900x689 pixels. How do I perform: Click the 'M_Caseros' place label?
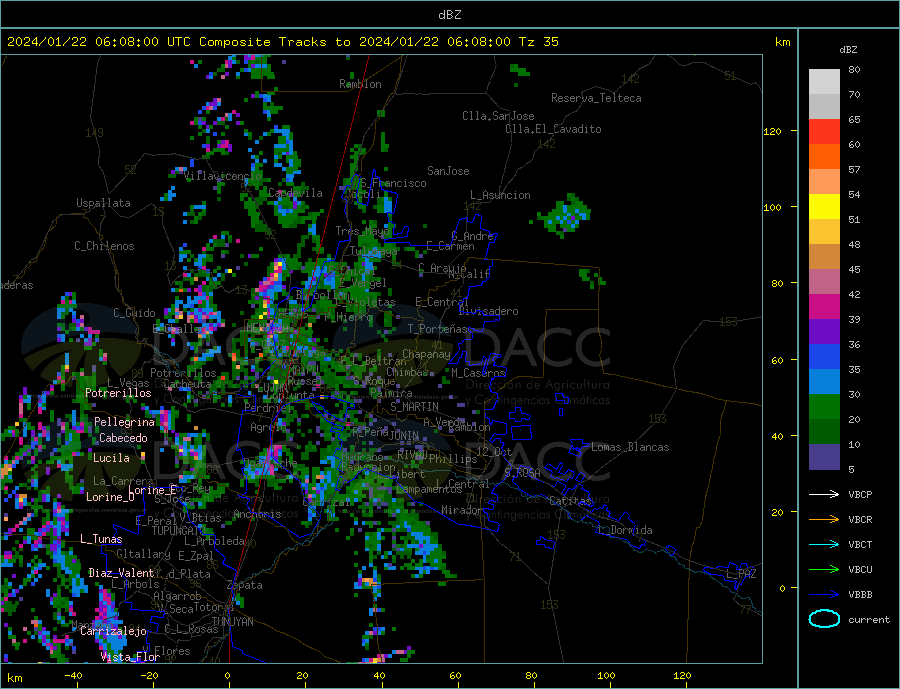click(x=478, y=373)
